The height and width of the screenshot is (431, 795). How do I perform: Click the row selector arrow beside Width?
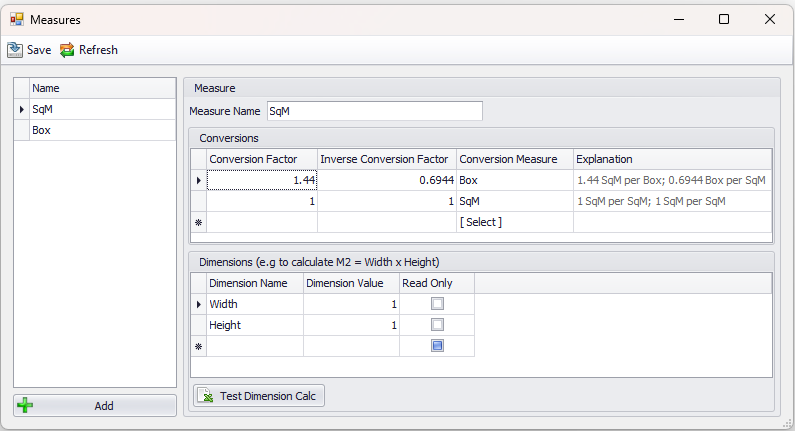click(199, 304)
